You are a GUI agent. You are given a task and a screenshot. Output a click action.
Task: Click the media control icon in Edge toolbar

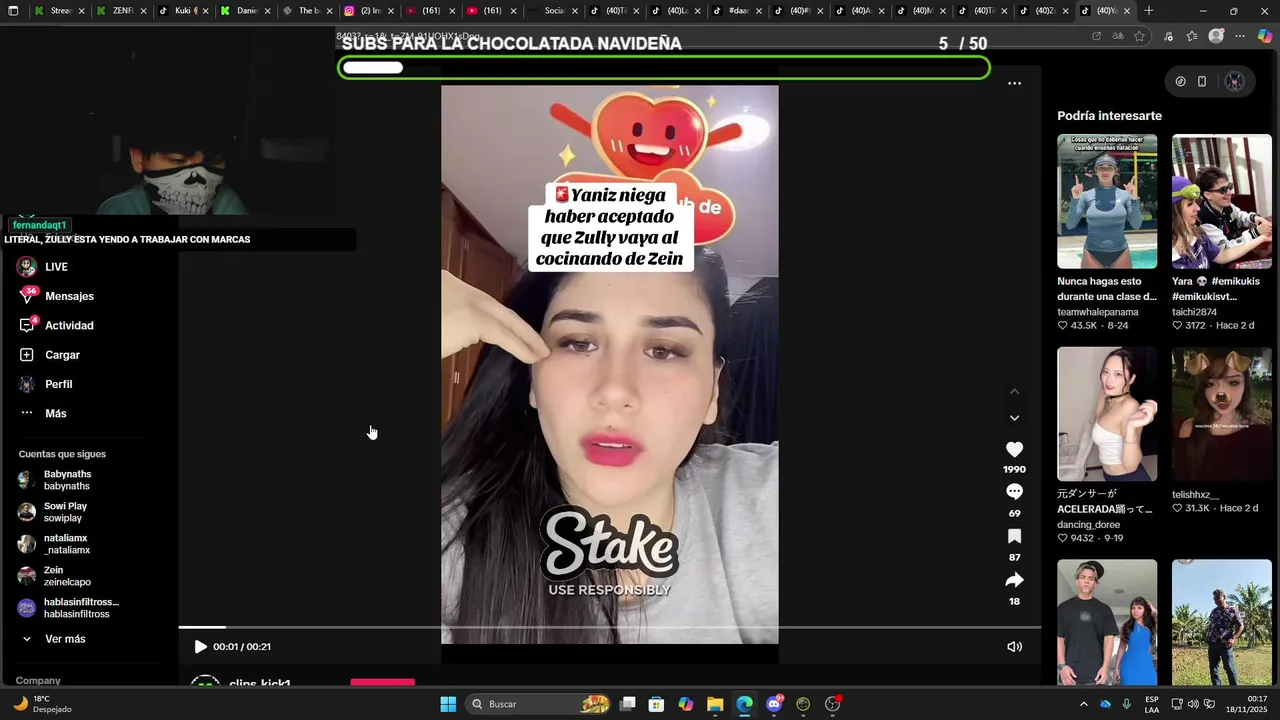(x=1168, y=36)
